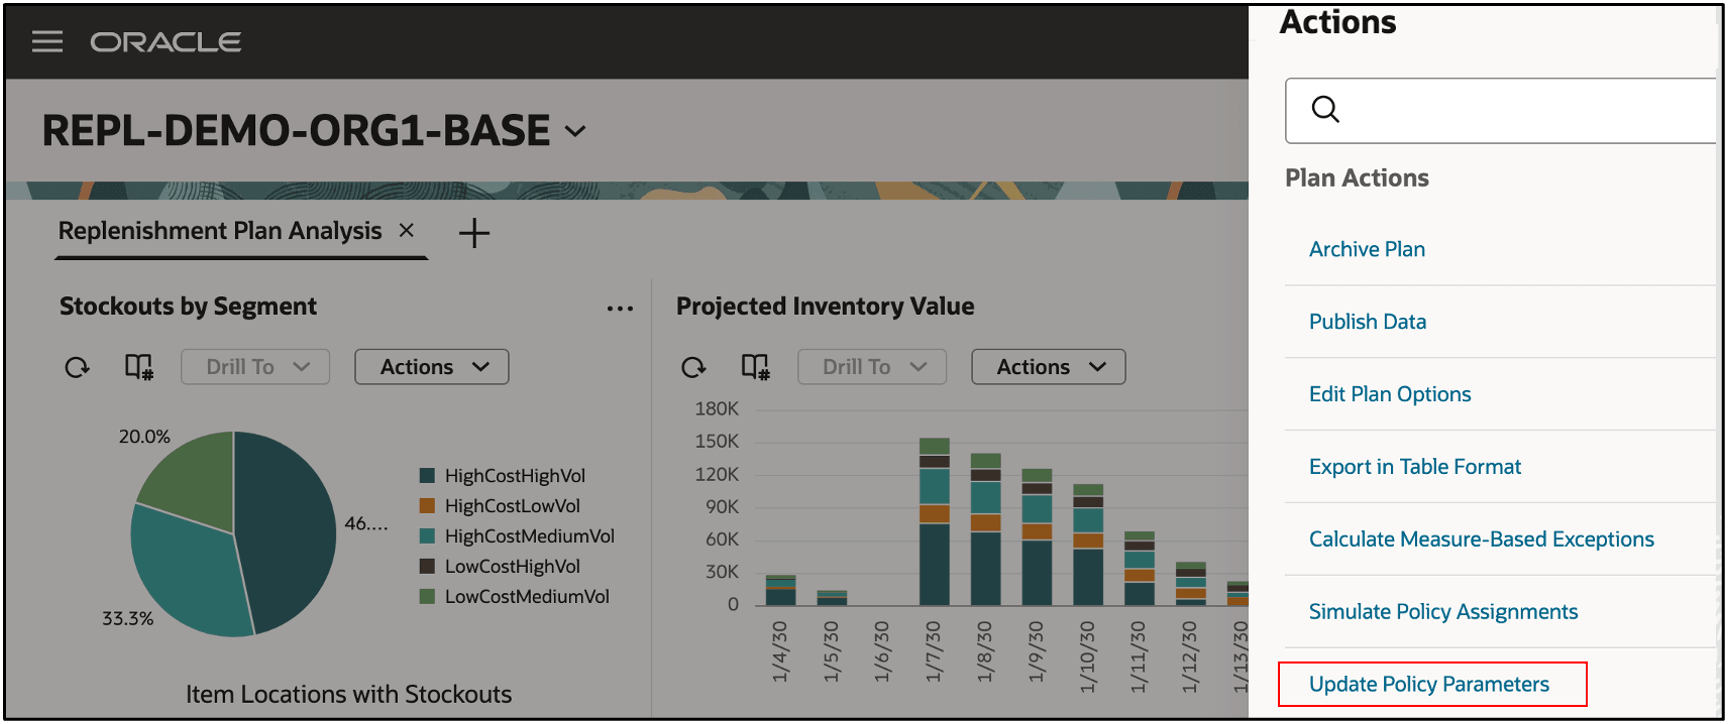1728x724 pixels.
Task: Click the stacked bar for 1/11/30
Action: point(1139,568)
